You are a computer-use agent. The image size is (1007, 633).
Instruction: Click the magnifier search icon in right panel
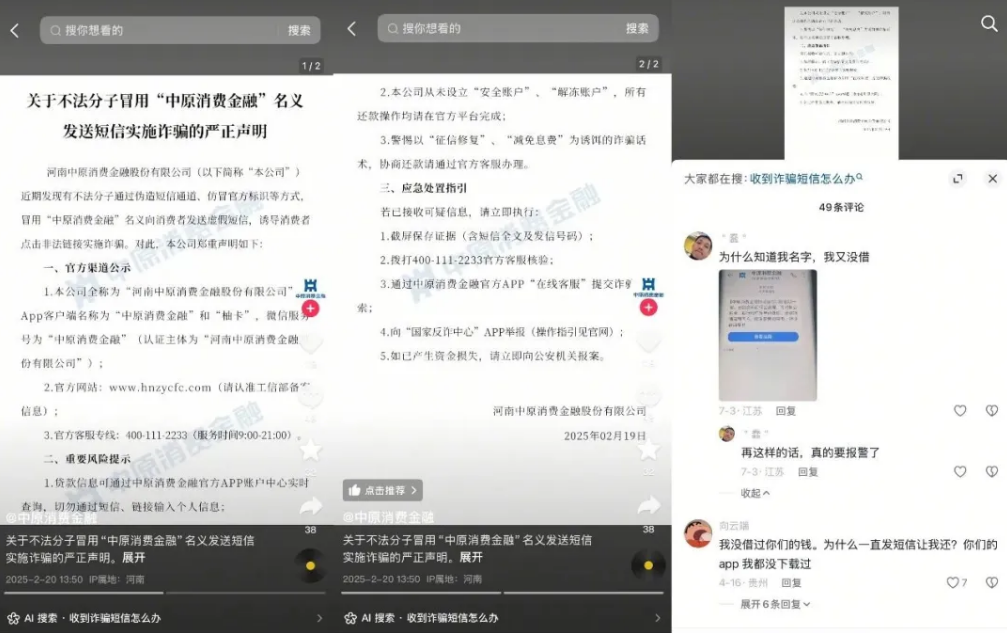(x=989, y=24)
